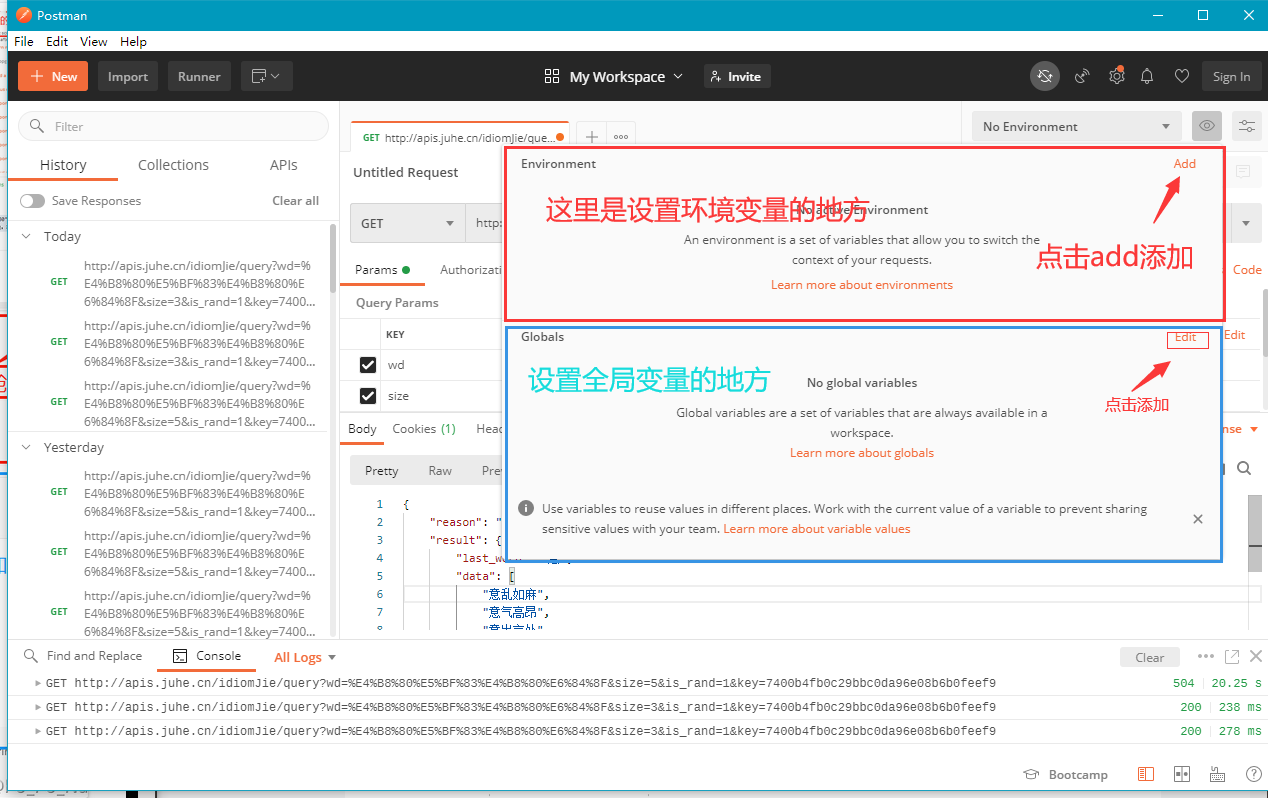This screenshot has height=798, width=1268.
Task: Open the tab options three-dots icon
Action: coord(621,137)
